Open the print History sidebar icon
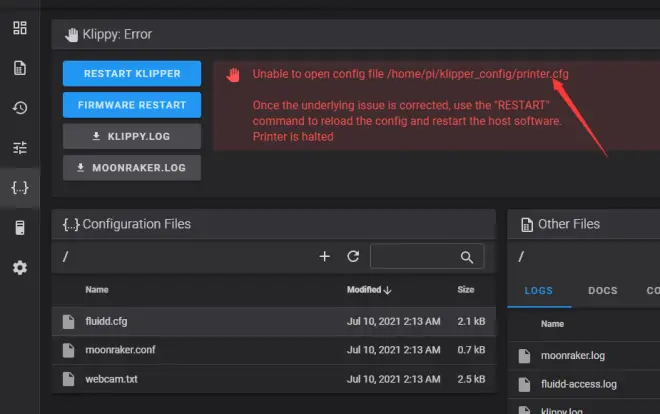Image resolution: width=660 pixels, height=414 pixels. pyautogui.click(x=20, y=108)
